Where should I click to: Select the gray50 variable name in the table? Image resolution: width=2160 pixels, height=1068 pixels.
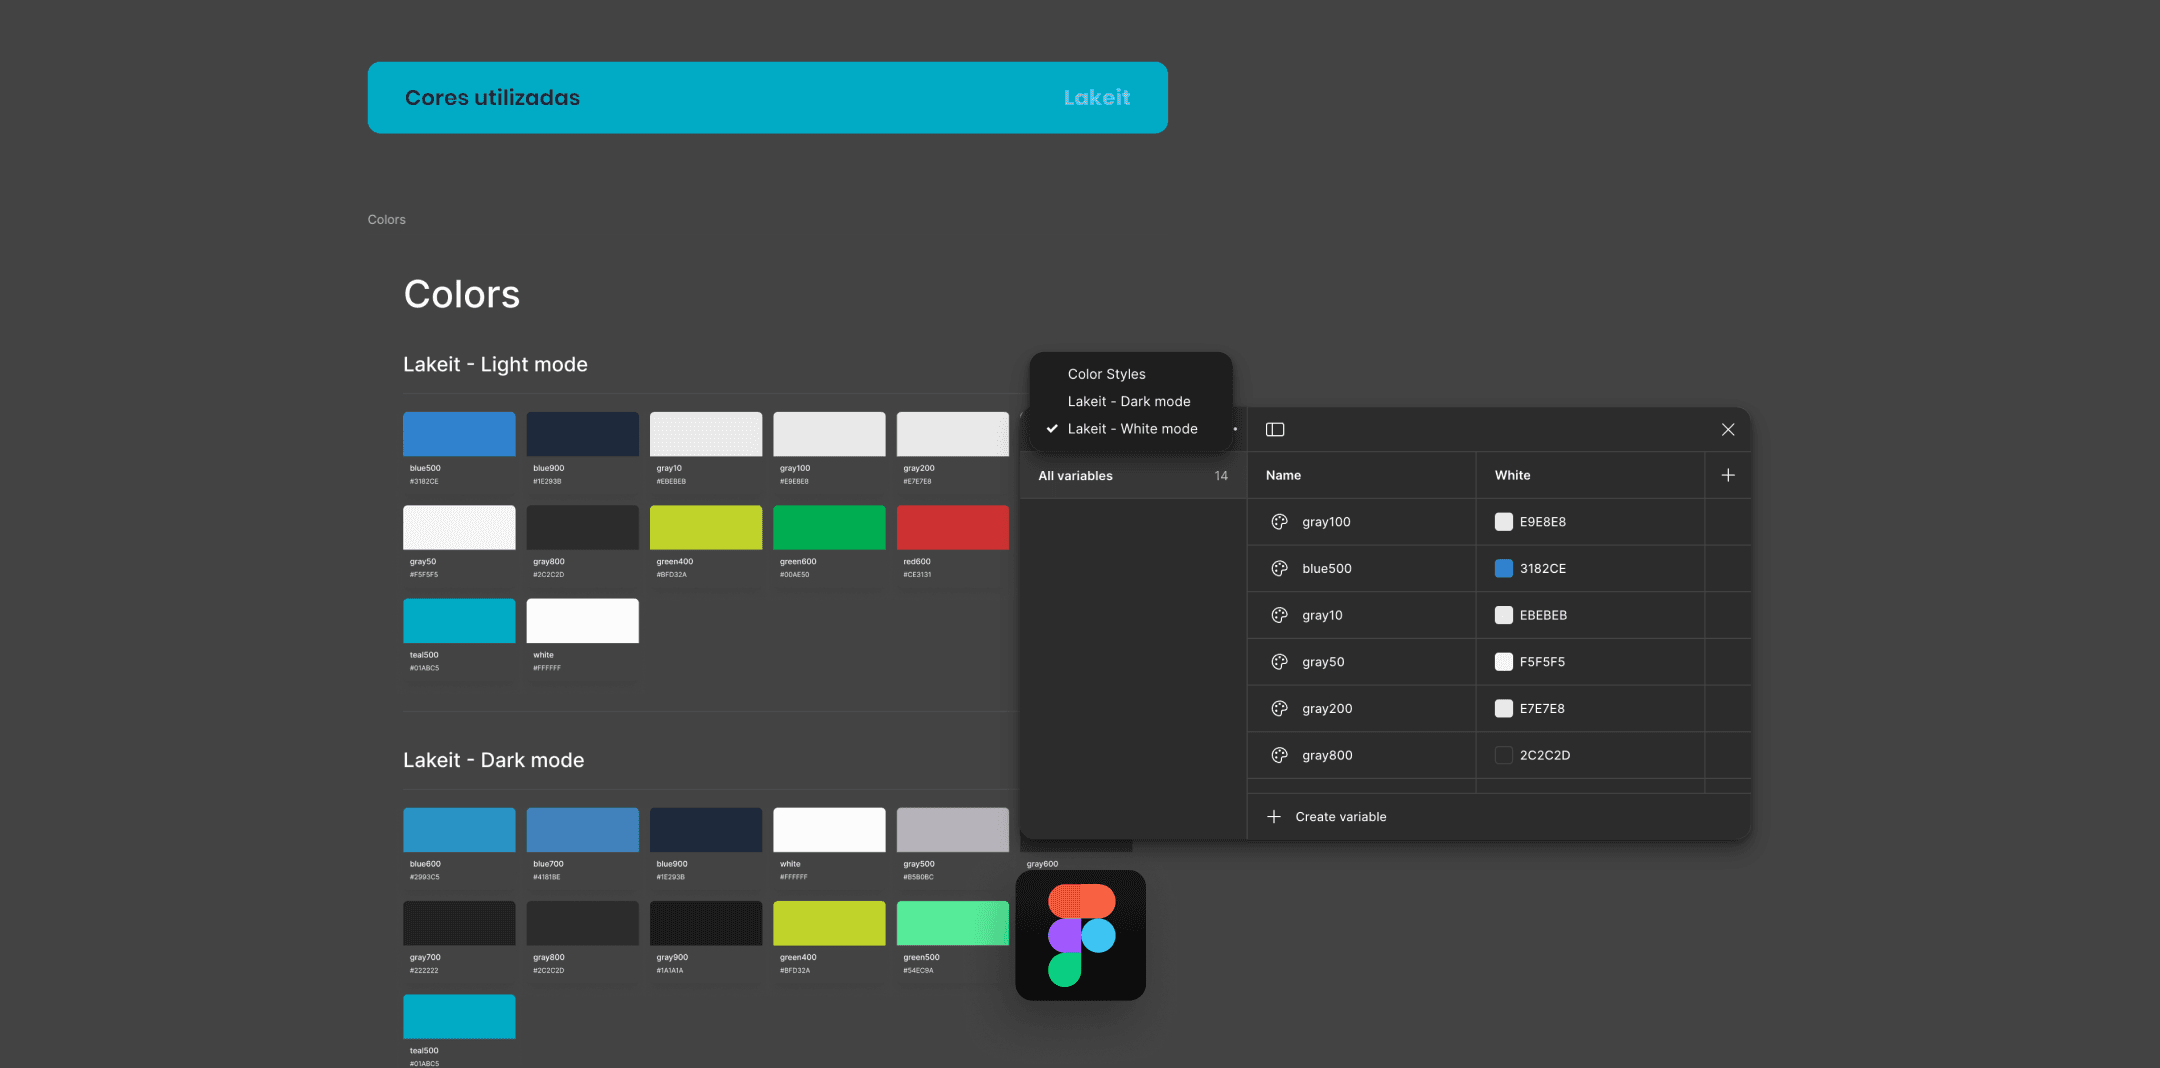[1323, 662]
